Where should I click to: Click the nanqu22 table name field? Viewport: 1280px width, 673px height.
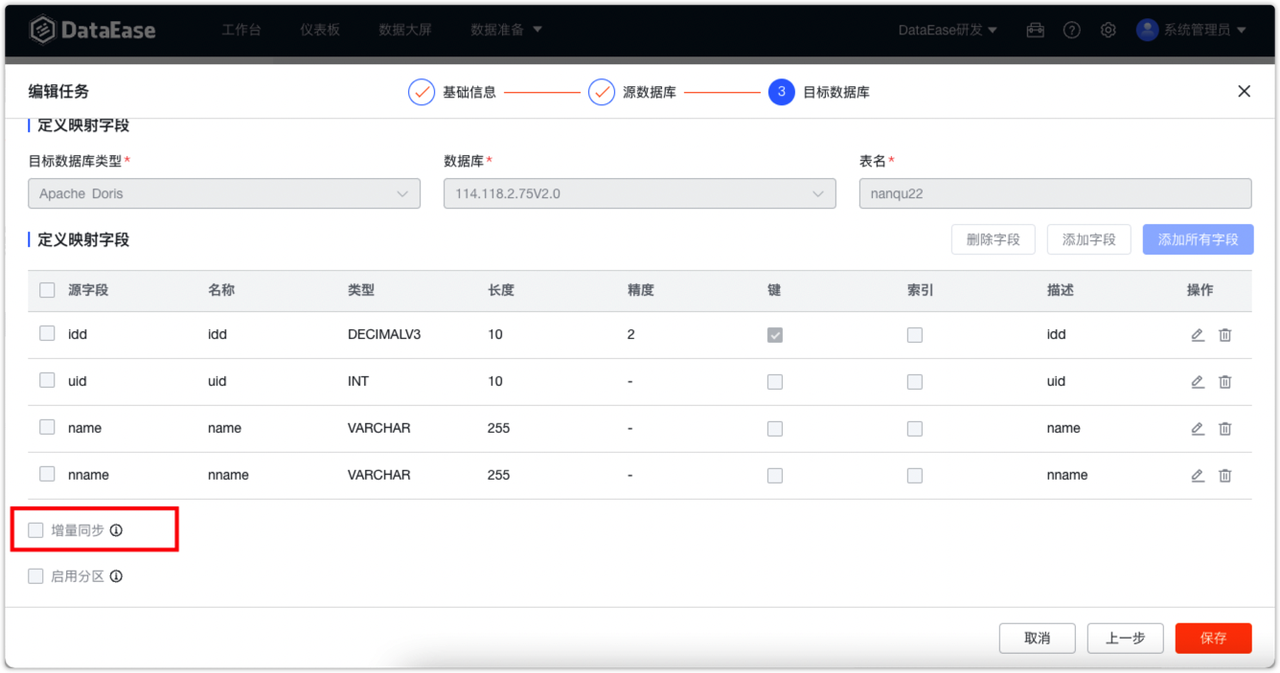1055,193
